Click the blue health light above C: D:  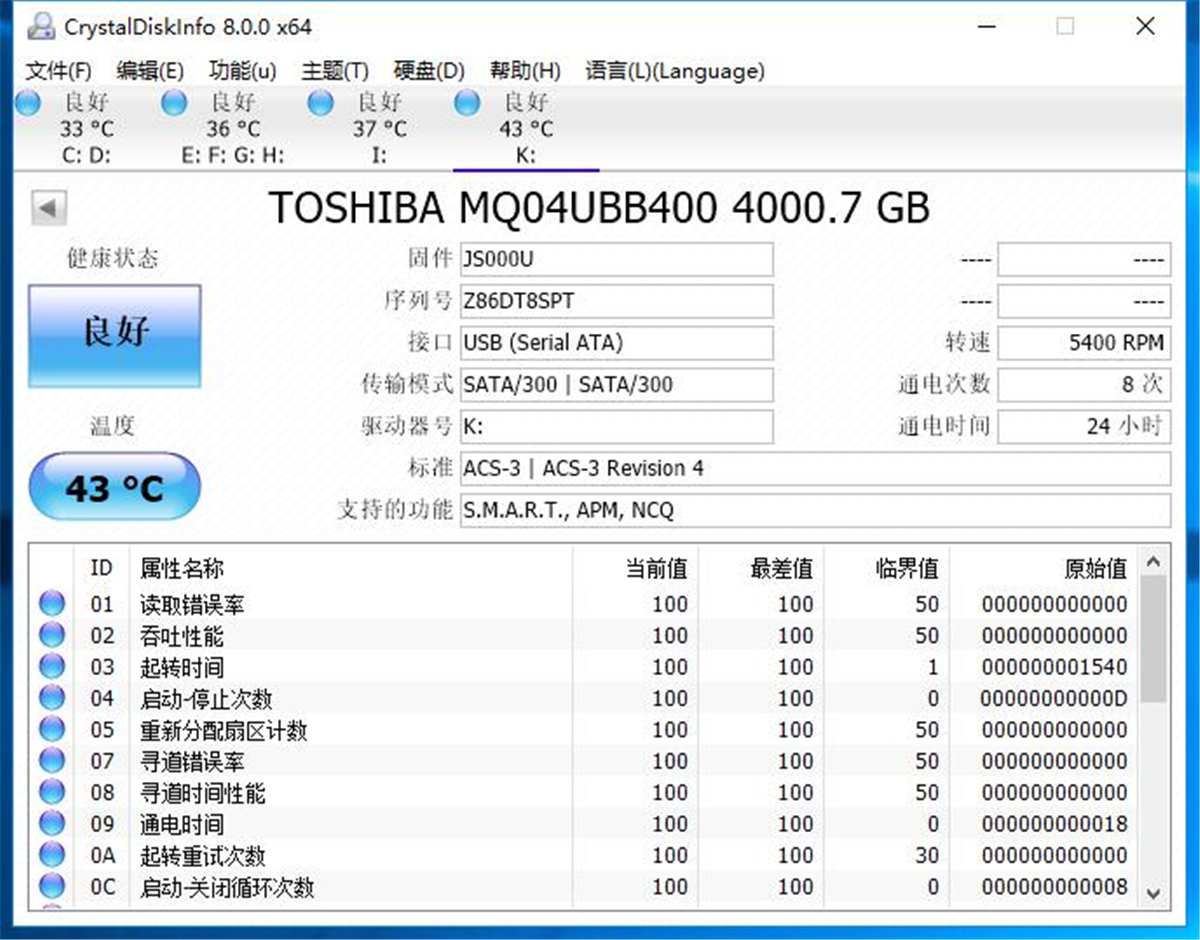[x=29, y=102]
